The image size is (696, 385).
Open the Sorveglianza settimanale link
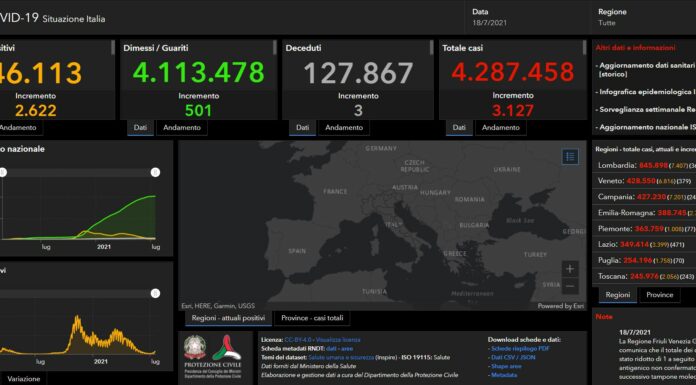click(x=647, y=109)
